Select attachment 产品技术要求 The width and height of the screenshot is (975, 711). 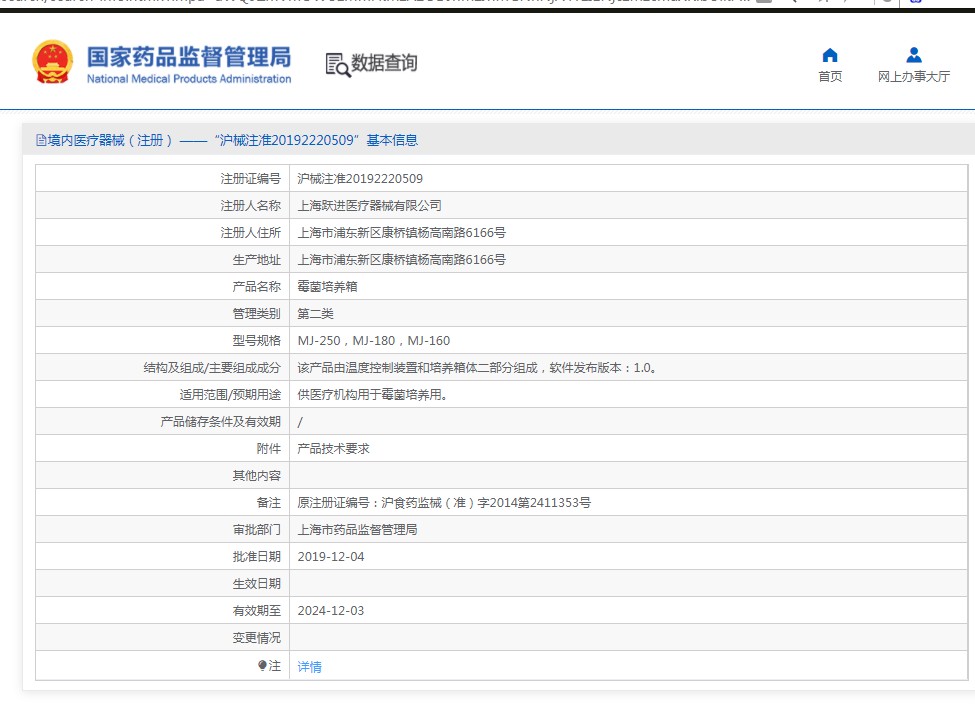click(x=333, y=449)
